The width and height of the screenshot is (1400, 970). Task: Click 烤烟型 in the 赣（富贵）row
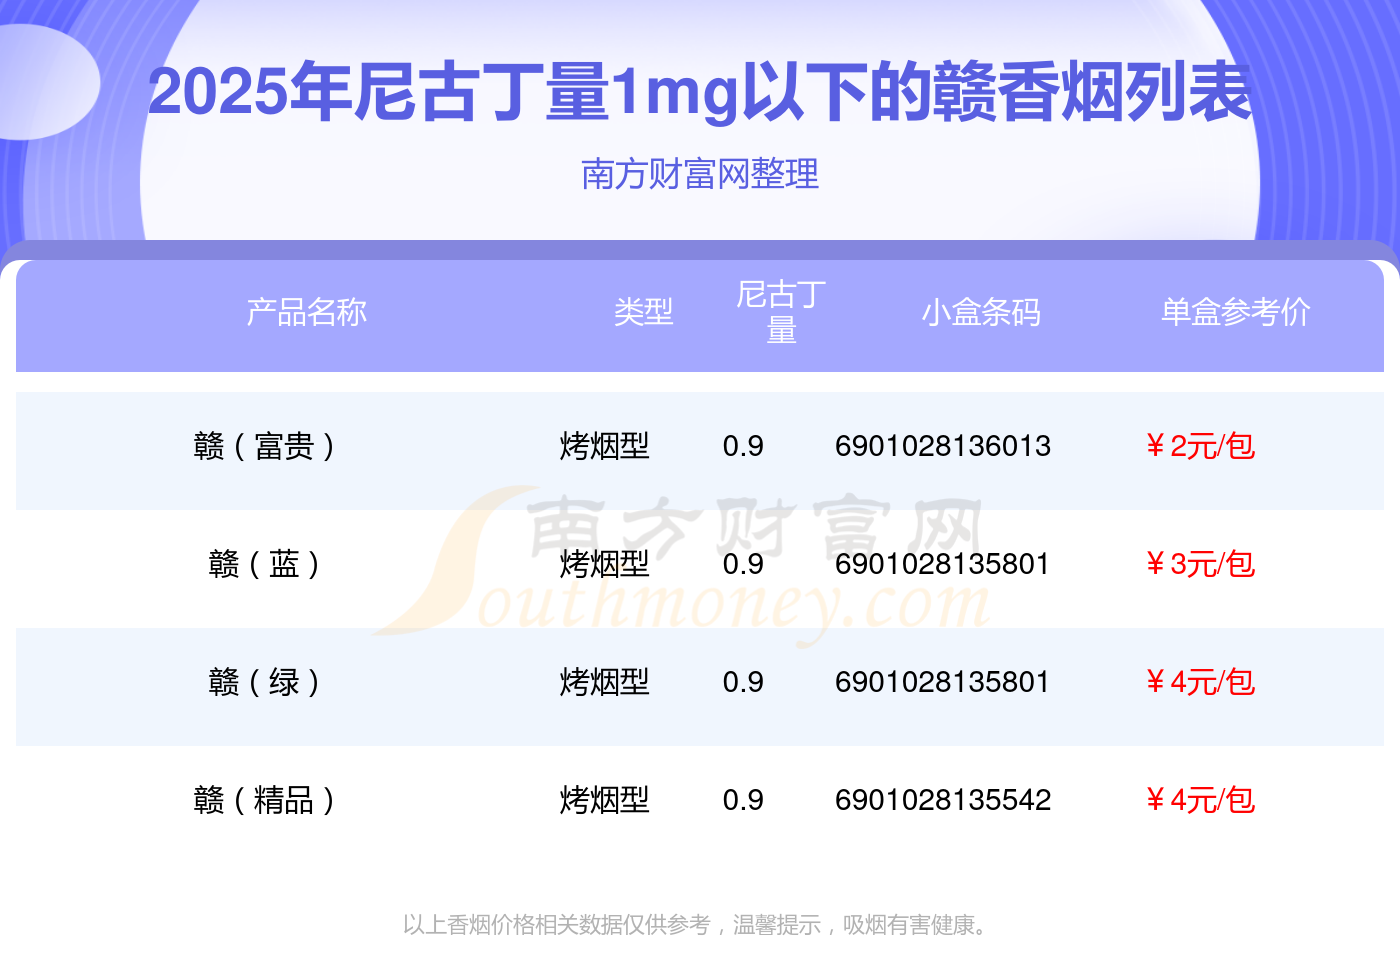point(605,446)
